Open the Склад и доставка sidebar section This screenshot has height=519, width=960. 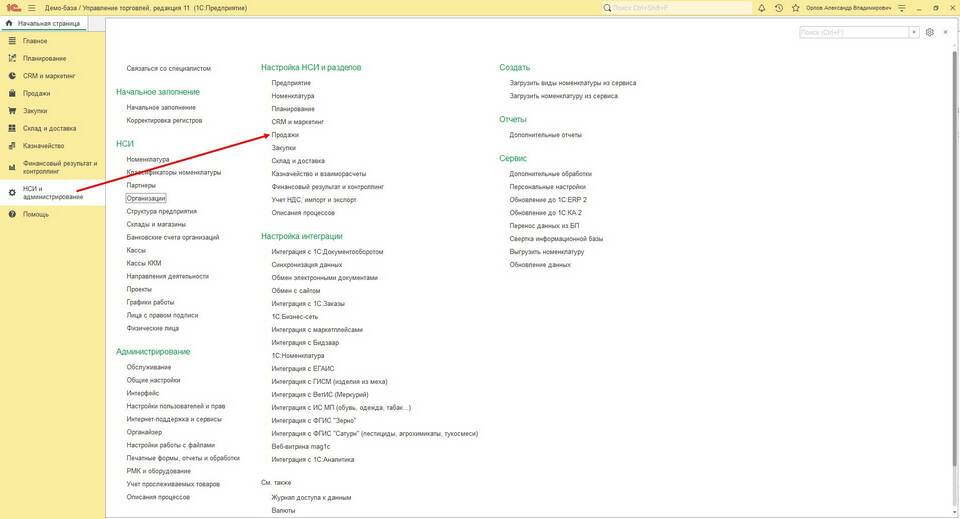pyautogui.click(x=50, y=129)
